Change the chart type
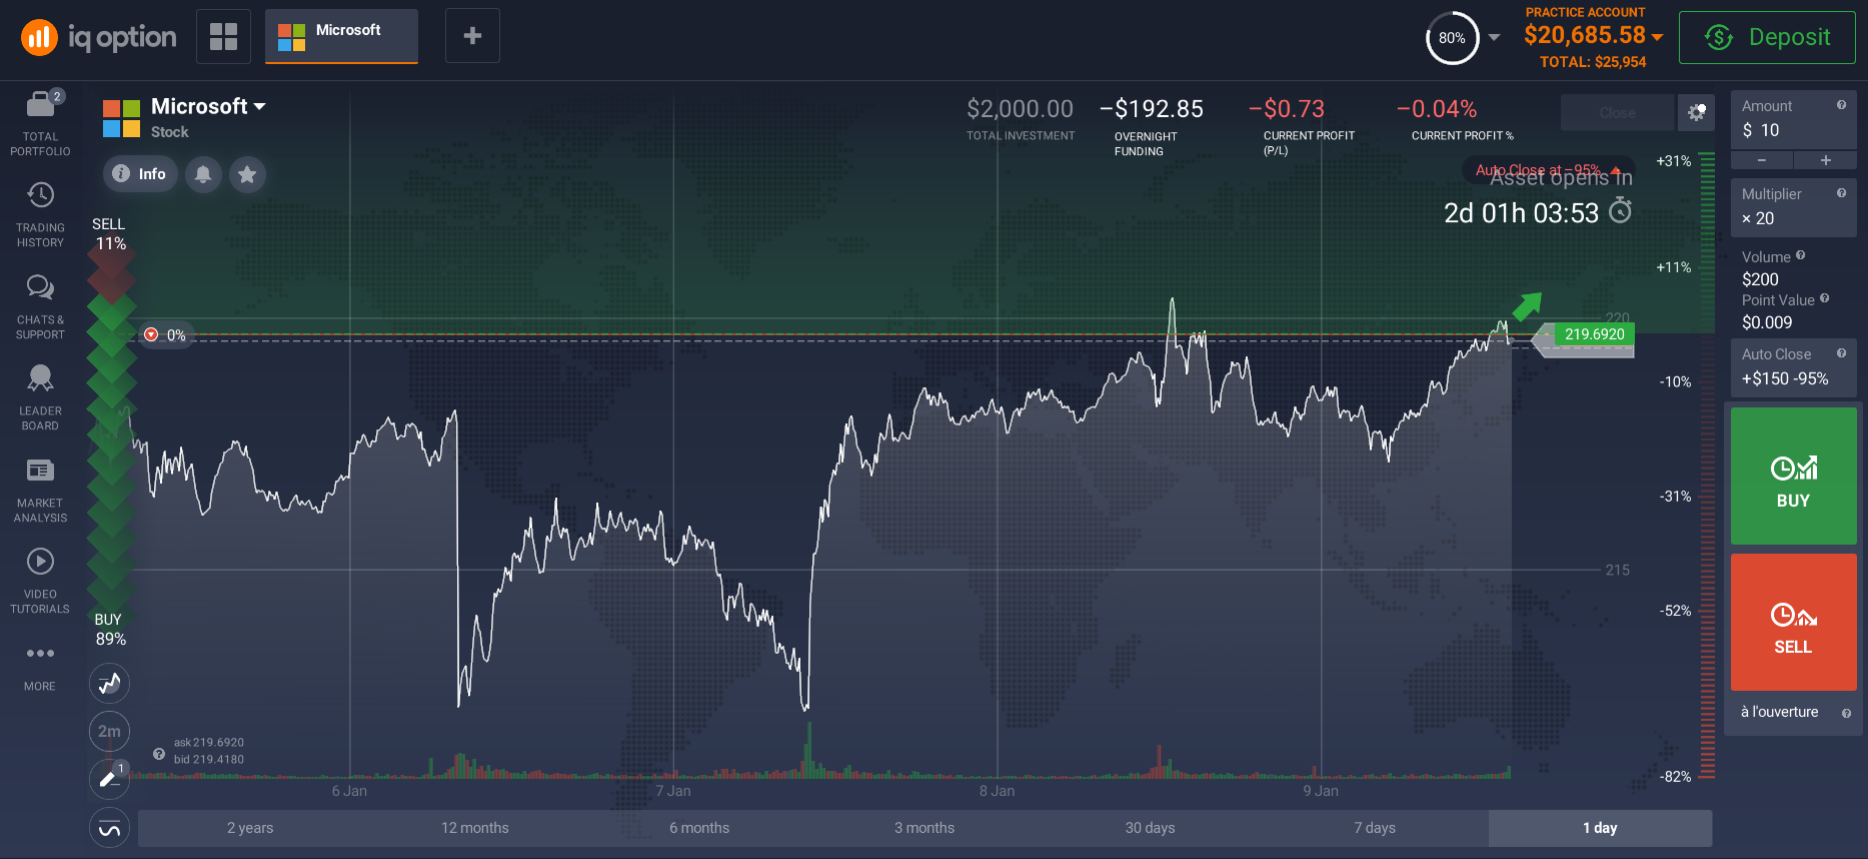This screenshot has height=859, width=1868. (x=110, y=684)
